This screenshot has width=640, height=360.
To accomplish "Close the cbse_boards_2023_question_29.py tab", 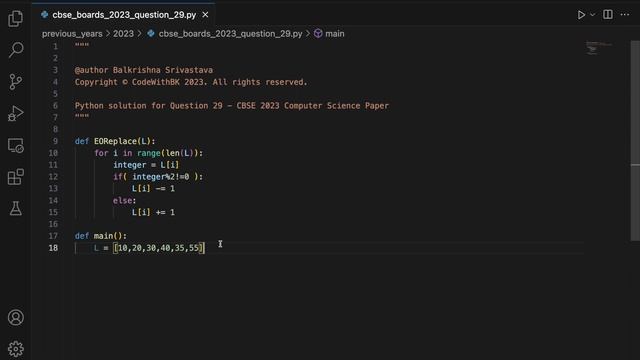I will 205,15.
